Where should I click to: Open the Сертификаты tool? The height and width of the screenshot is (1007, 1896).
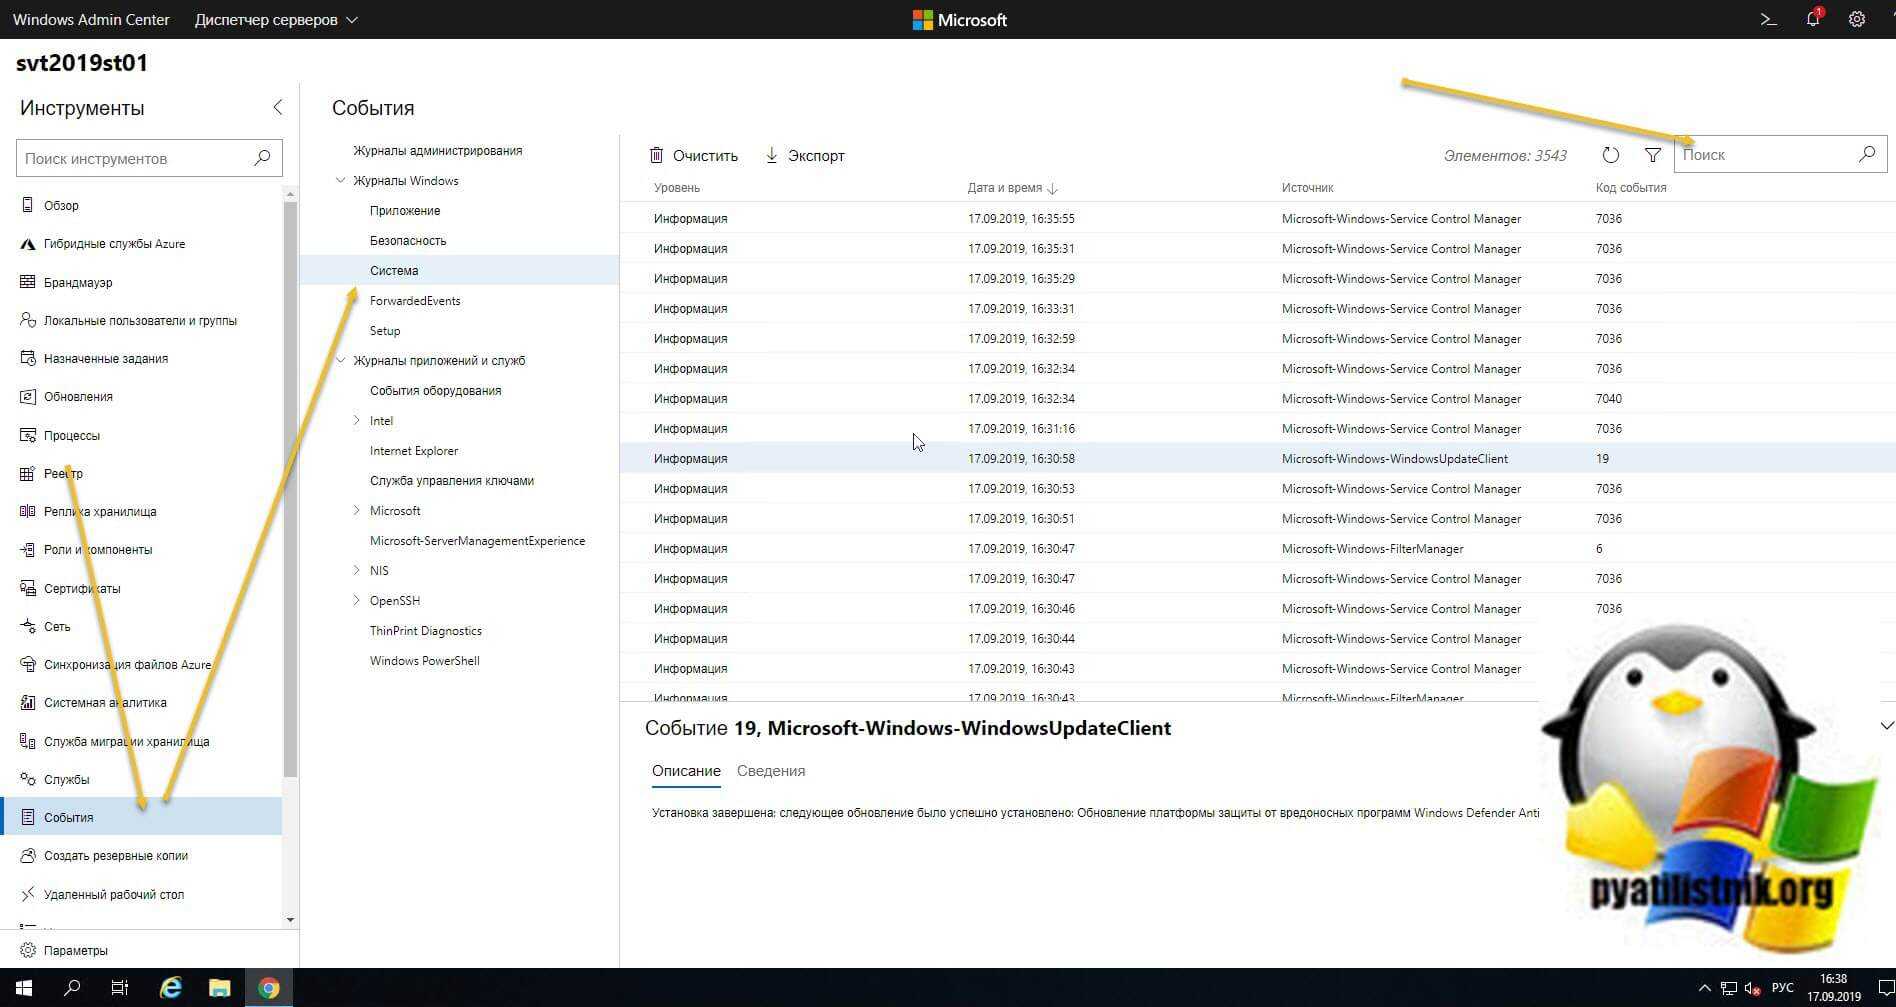coord(82,588)
